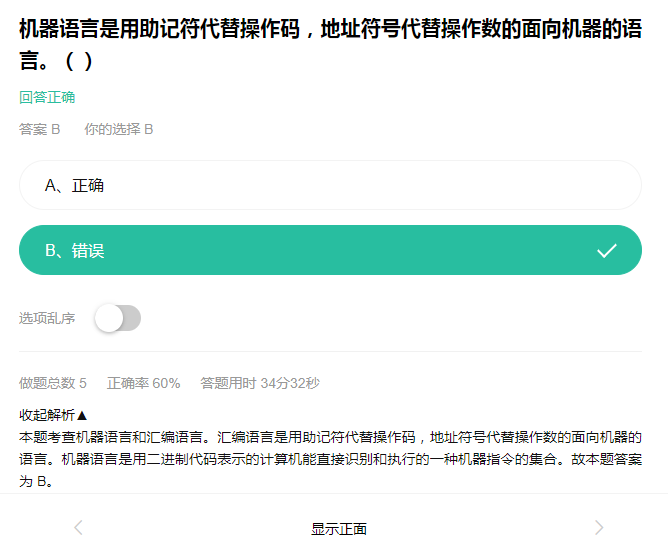The height and width of the screenshot is (551, 668).
Task: Collapse the analysis with 收起解析▲
Action: point(53,415)
